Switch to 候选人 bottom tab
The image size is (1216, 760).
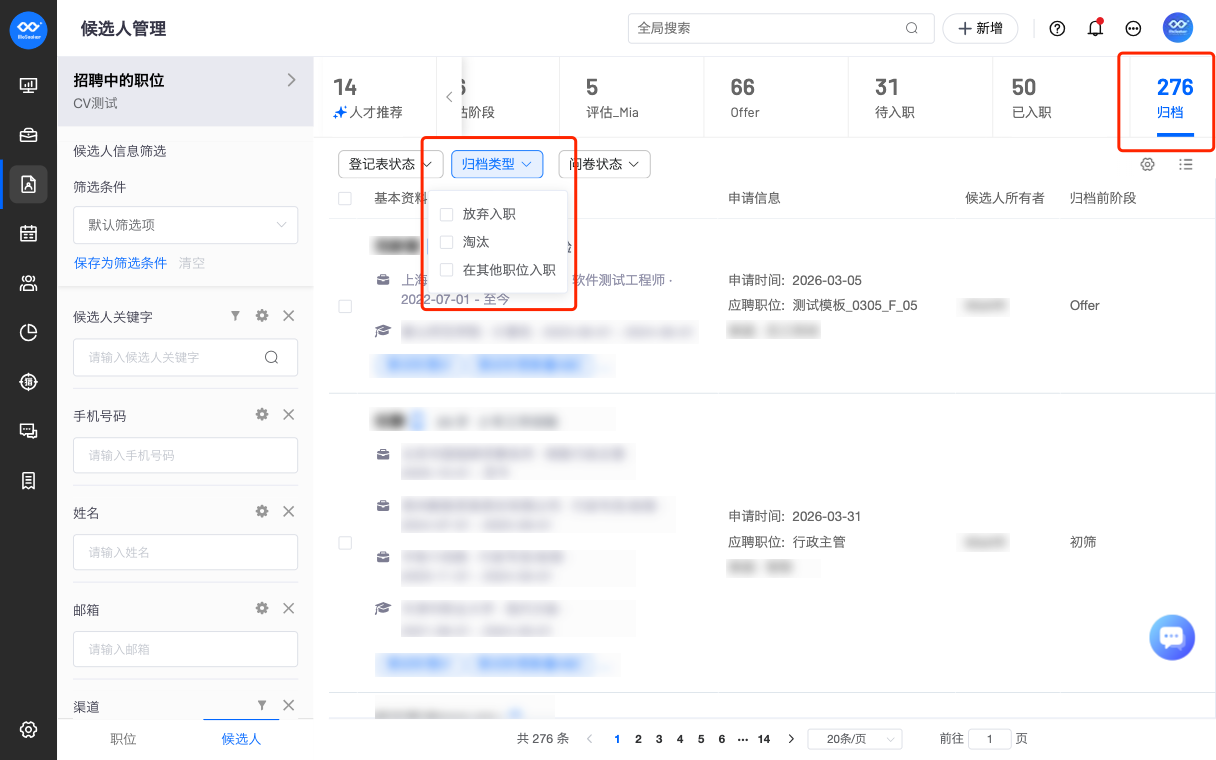(x=241, y=739)
